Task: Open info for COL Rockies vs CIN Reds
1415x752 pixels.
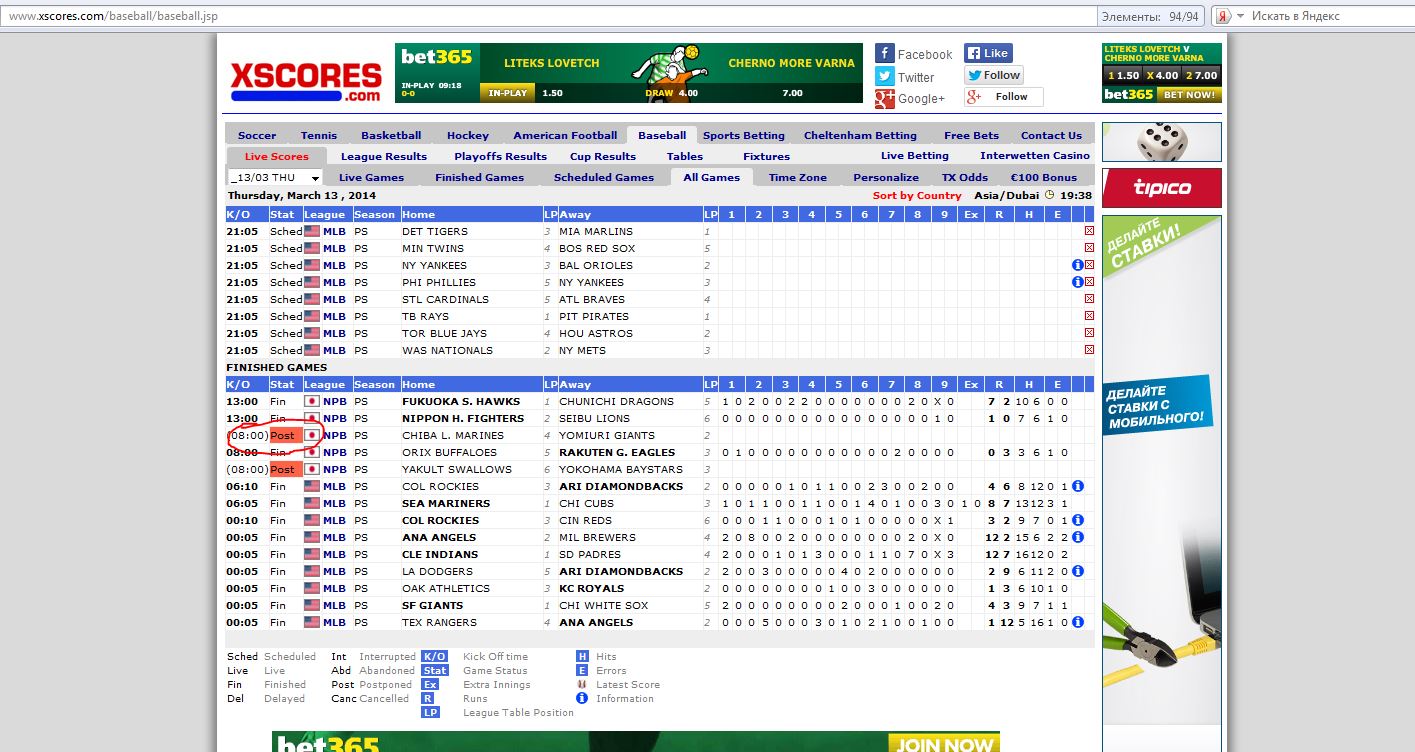Action: coord(1077,520)
